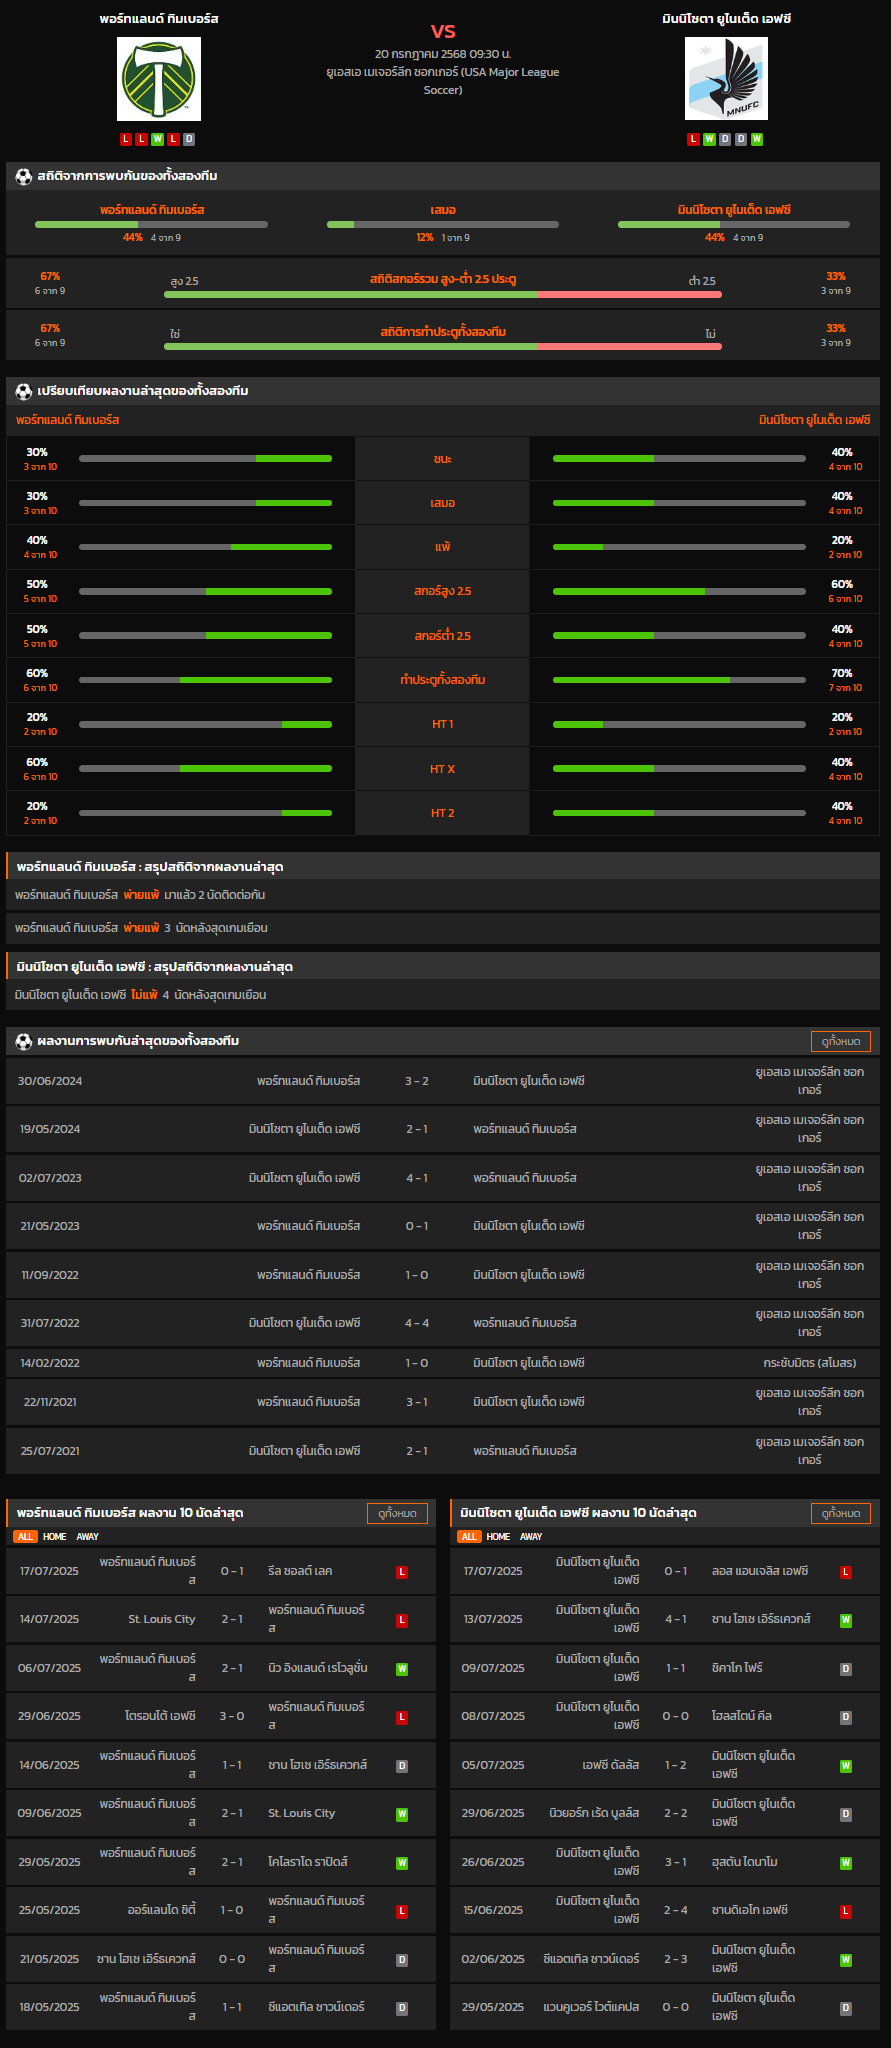Click the 12% draw bar in head-to-head stats
Screen dimensions: 891x2048
(443, 224)
